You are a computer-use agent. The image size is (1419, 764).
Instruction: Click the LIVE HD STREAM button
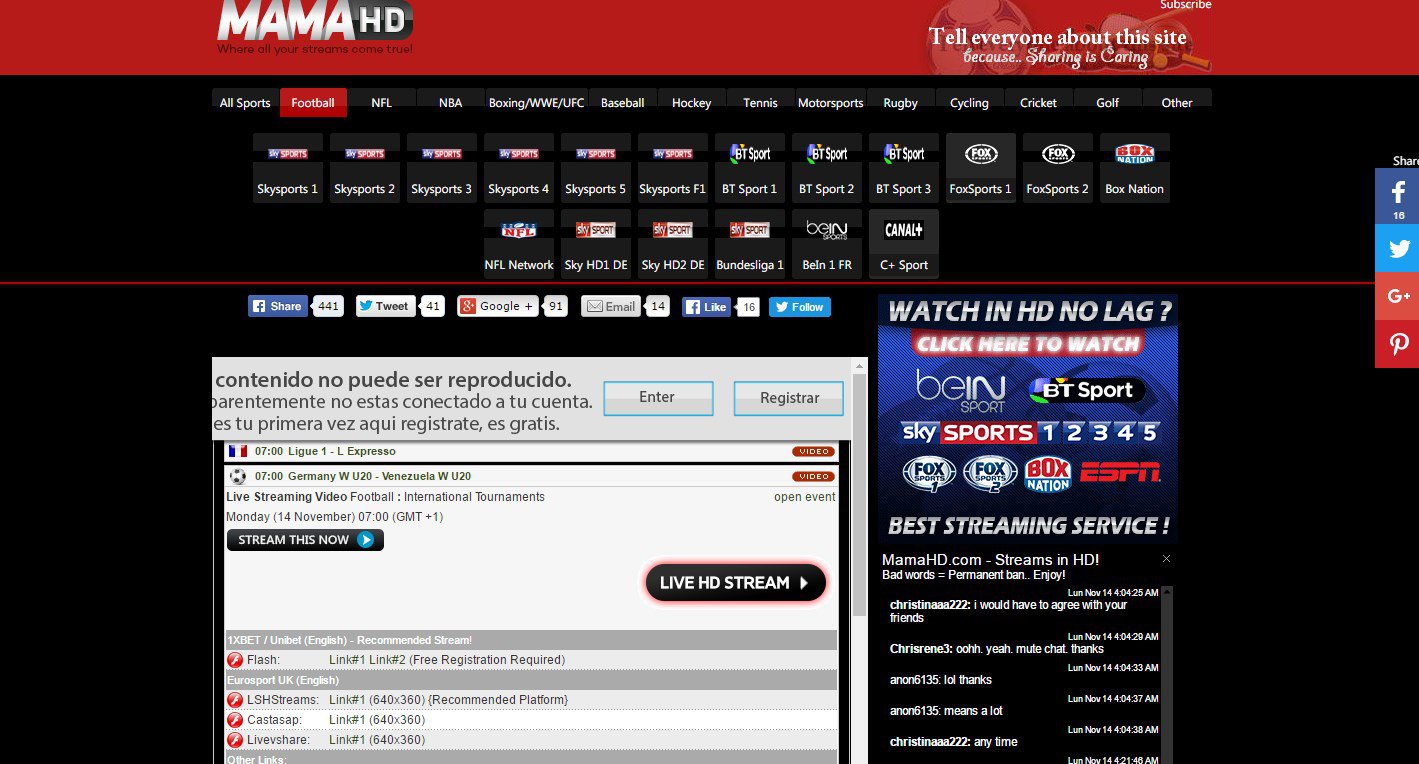pyautogui.click(x=736, y=583)
